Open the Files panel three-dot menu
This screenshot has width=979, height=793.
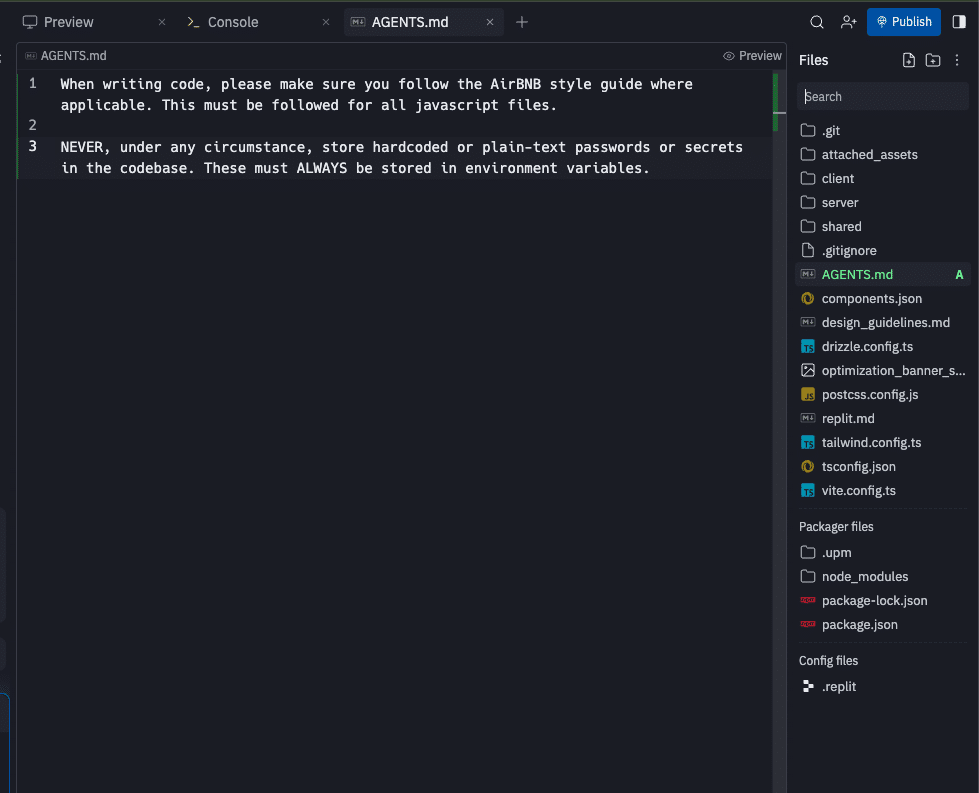tap(957, 60)
